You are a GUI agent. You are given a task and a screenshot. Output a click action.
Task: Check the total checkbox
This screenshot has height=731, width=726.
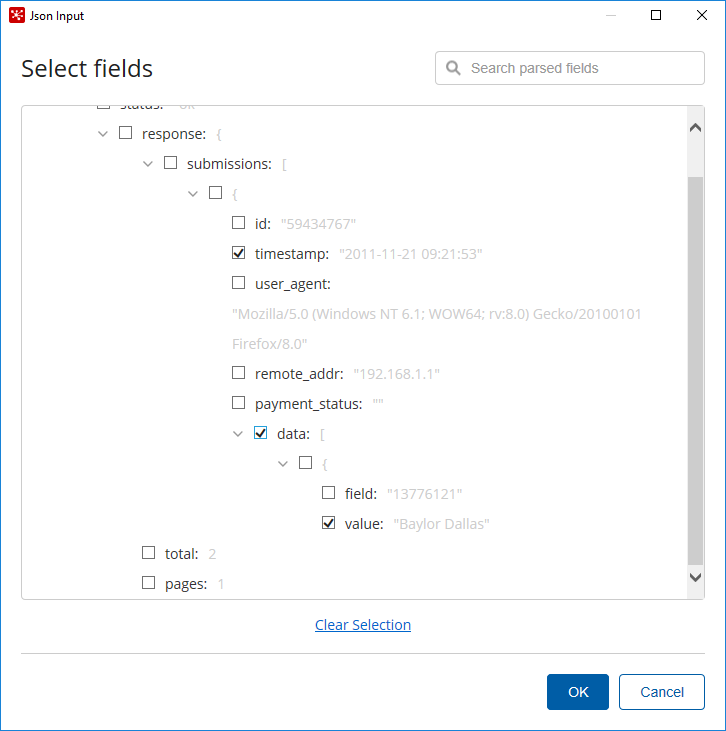(x=148, y=552)
